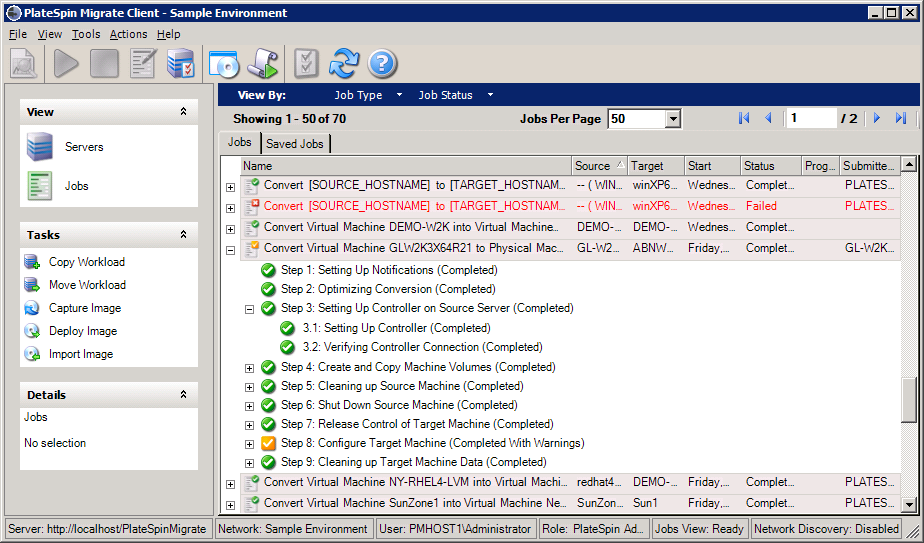Collapse the GLW2K3X64R21 conversion job row
The image size is (924, 543).
tap(231, 249)
